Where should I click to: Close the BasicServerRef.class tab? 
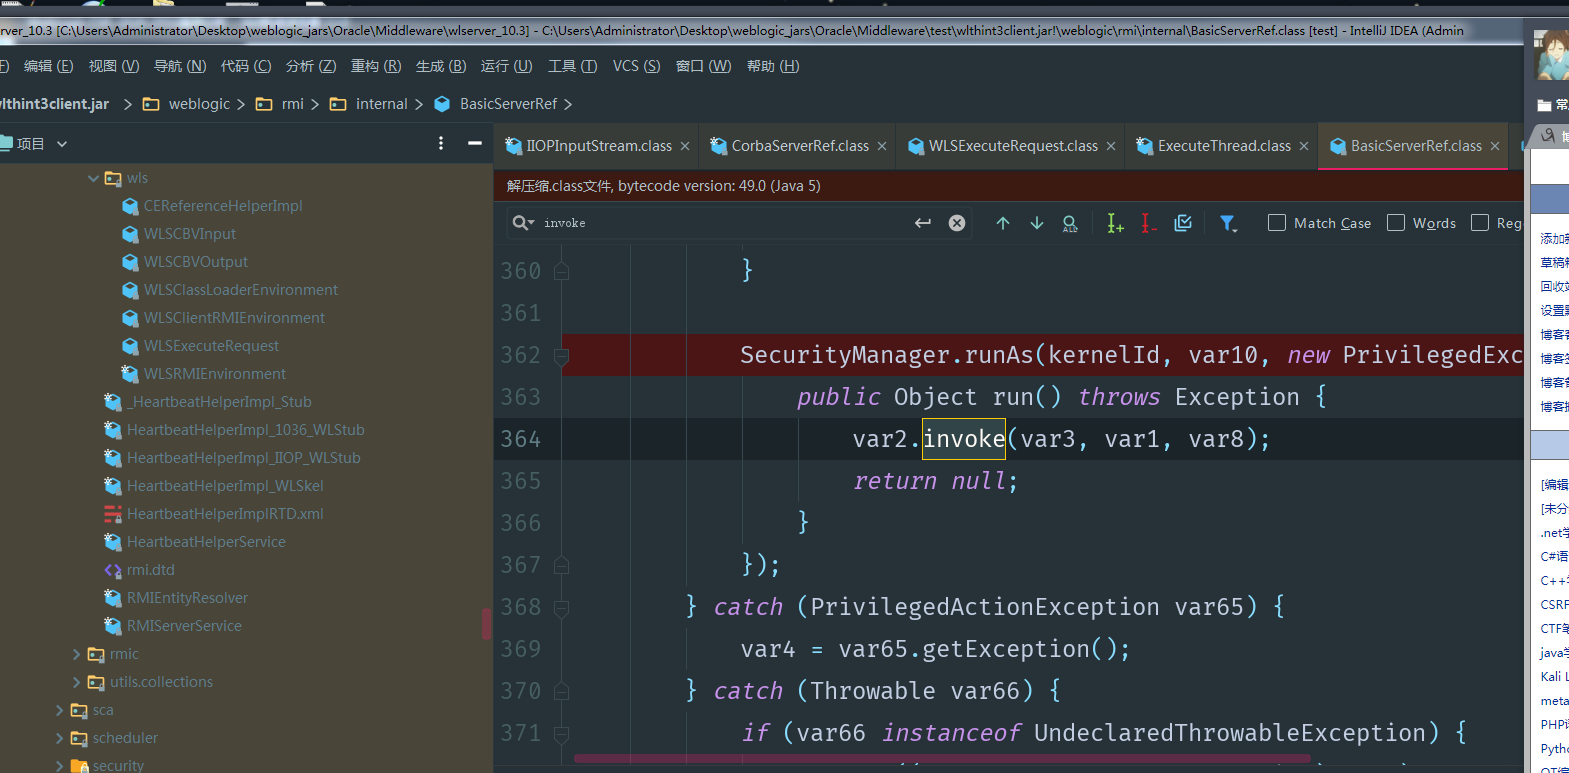point(1495,146)
